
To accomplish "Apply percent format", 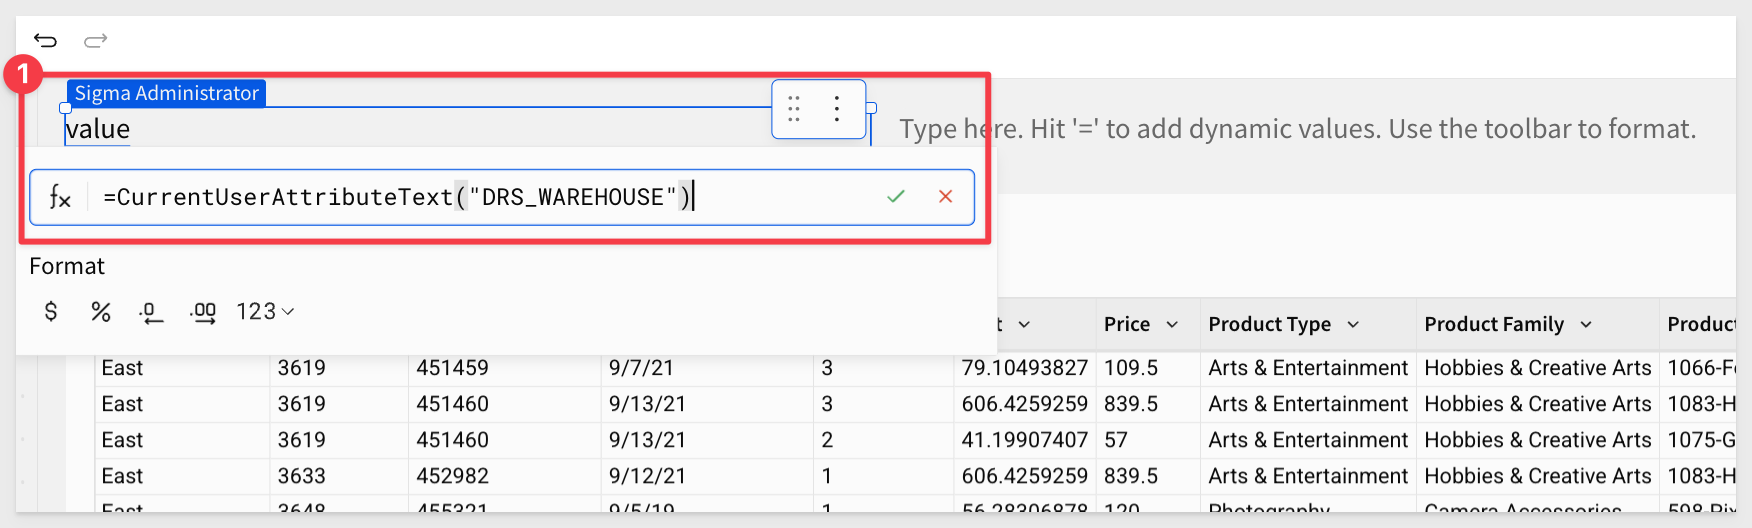I will (101, 312).
